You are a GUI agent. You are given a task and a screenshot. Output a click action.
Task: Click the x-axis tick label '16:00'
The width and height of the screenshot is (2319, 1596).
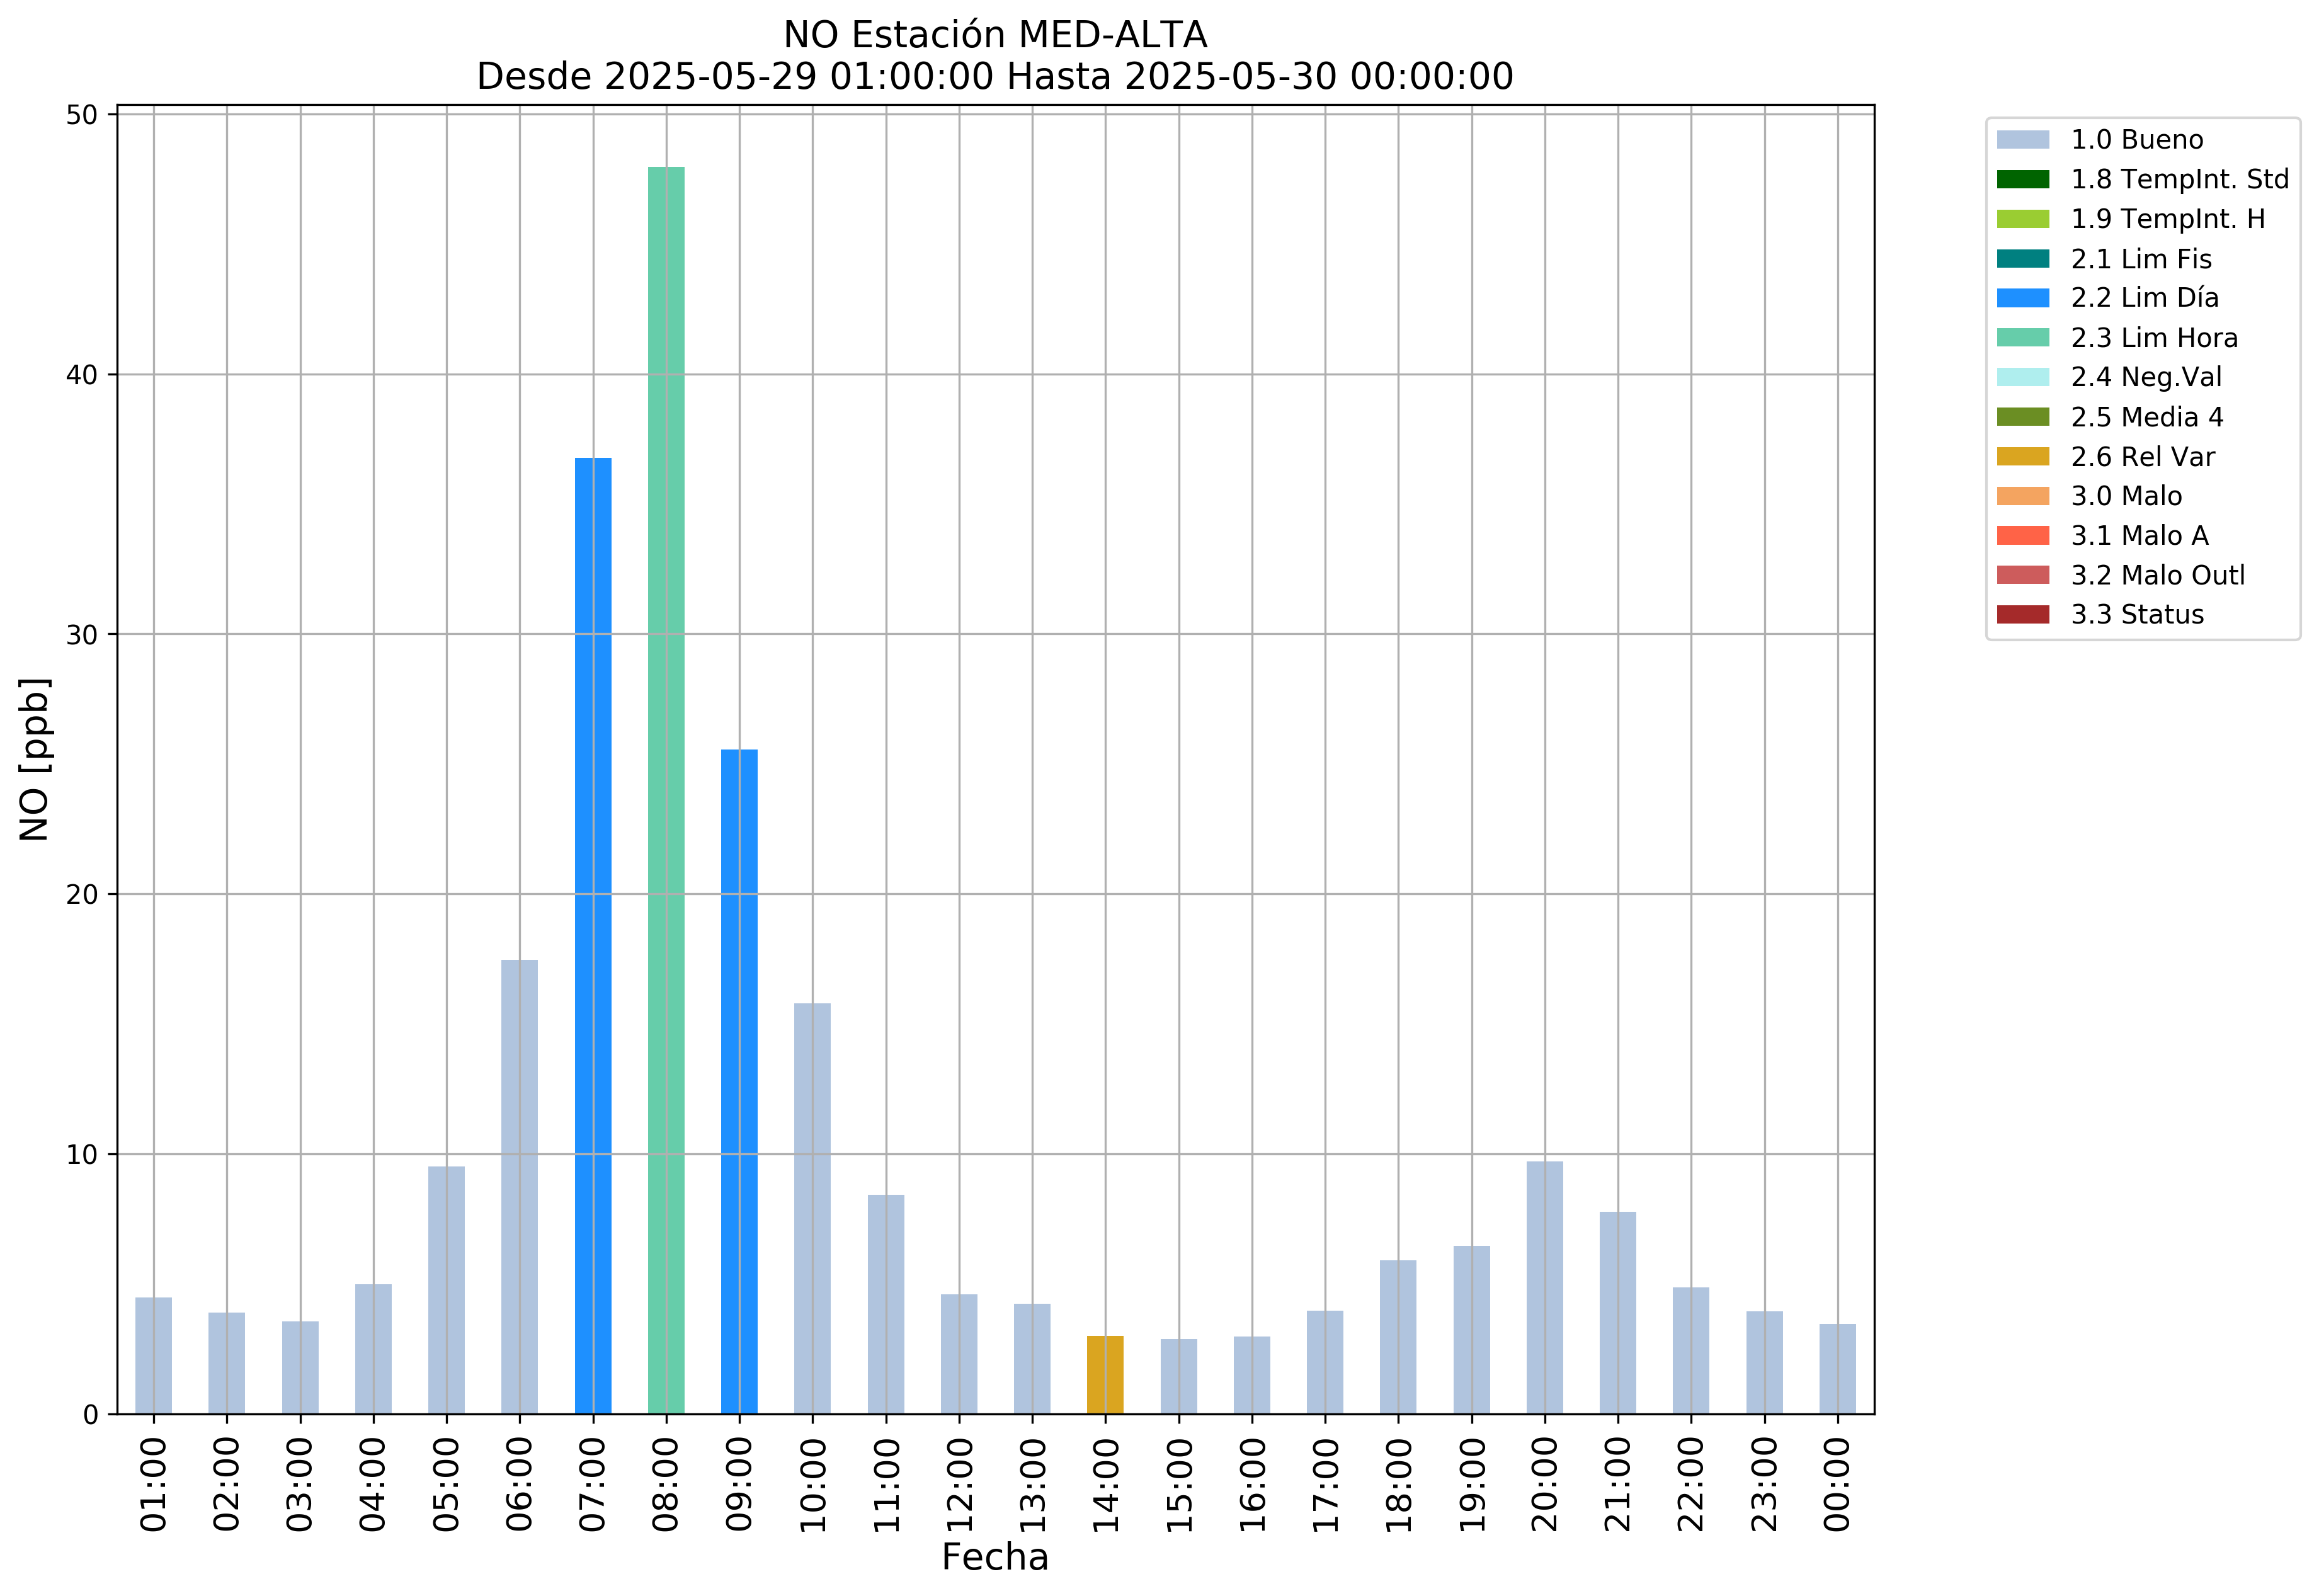1253,1484
